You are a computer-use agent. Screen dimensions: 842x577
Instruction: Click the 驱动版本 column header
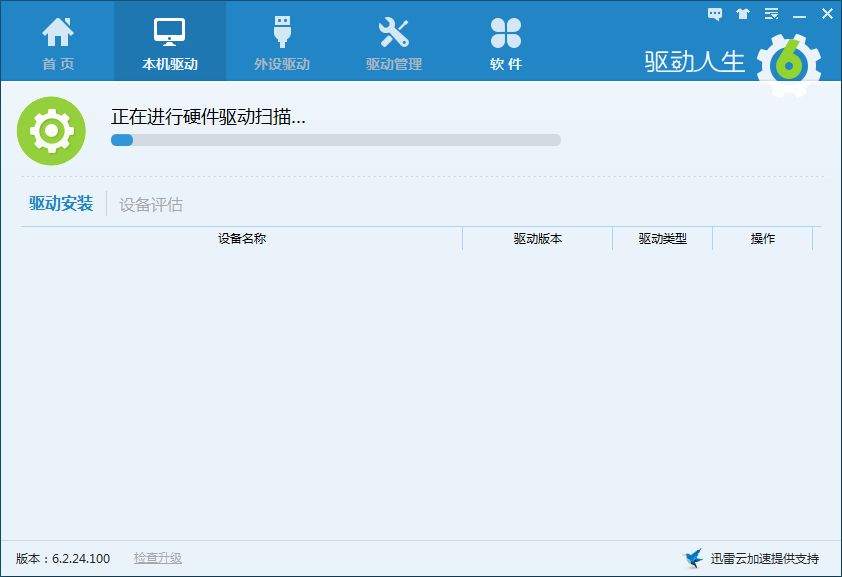point(537,239)
